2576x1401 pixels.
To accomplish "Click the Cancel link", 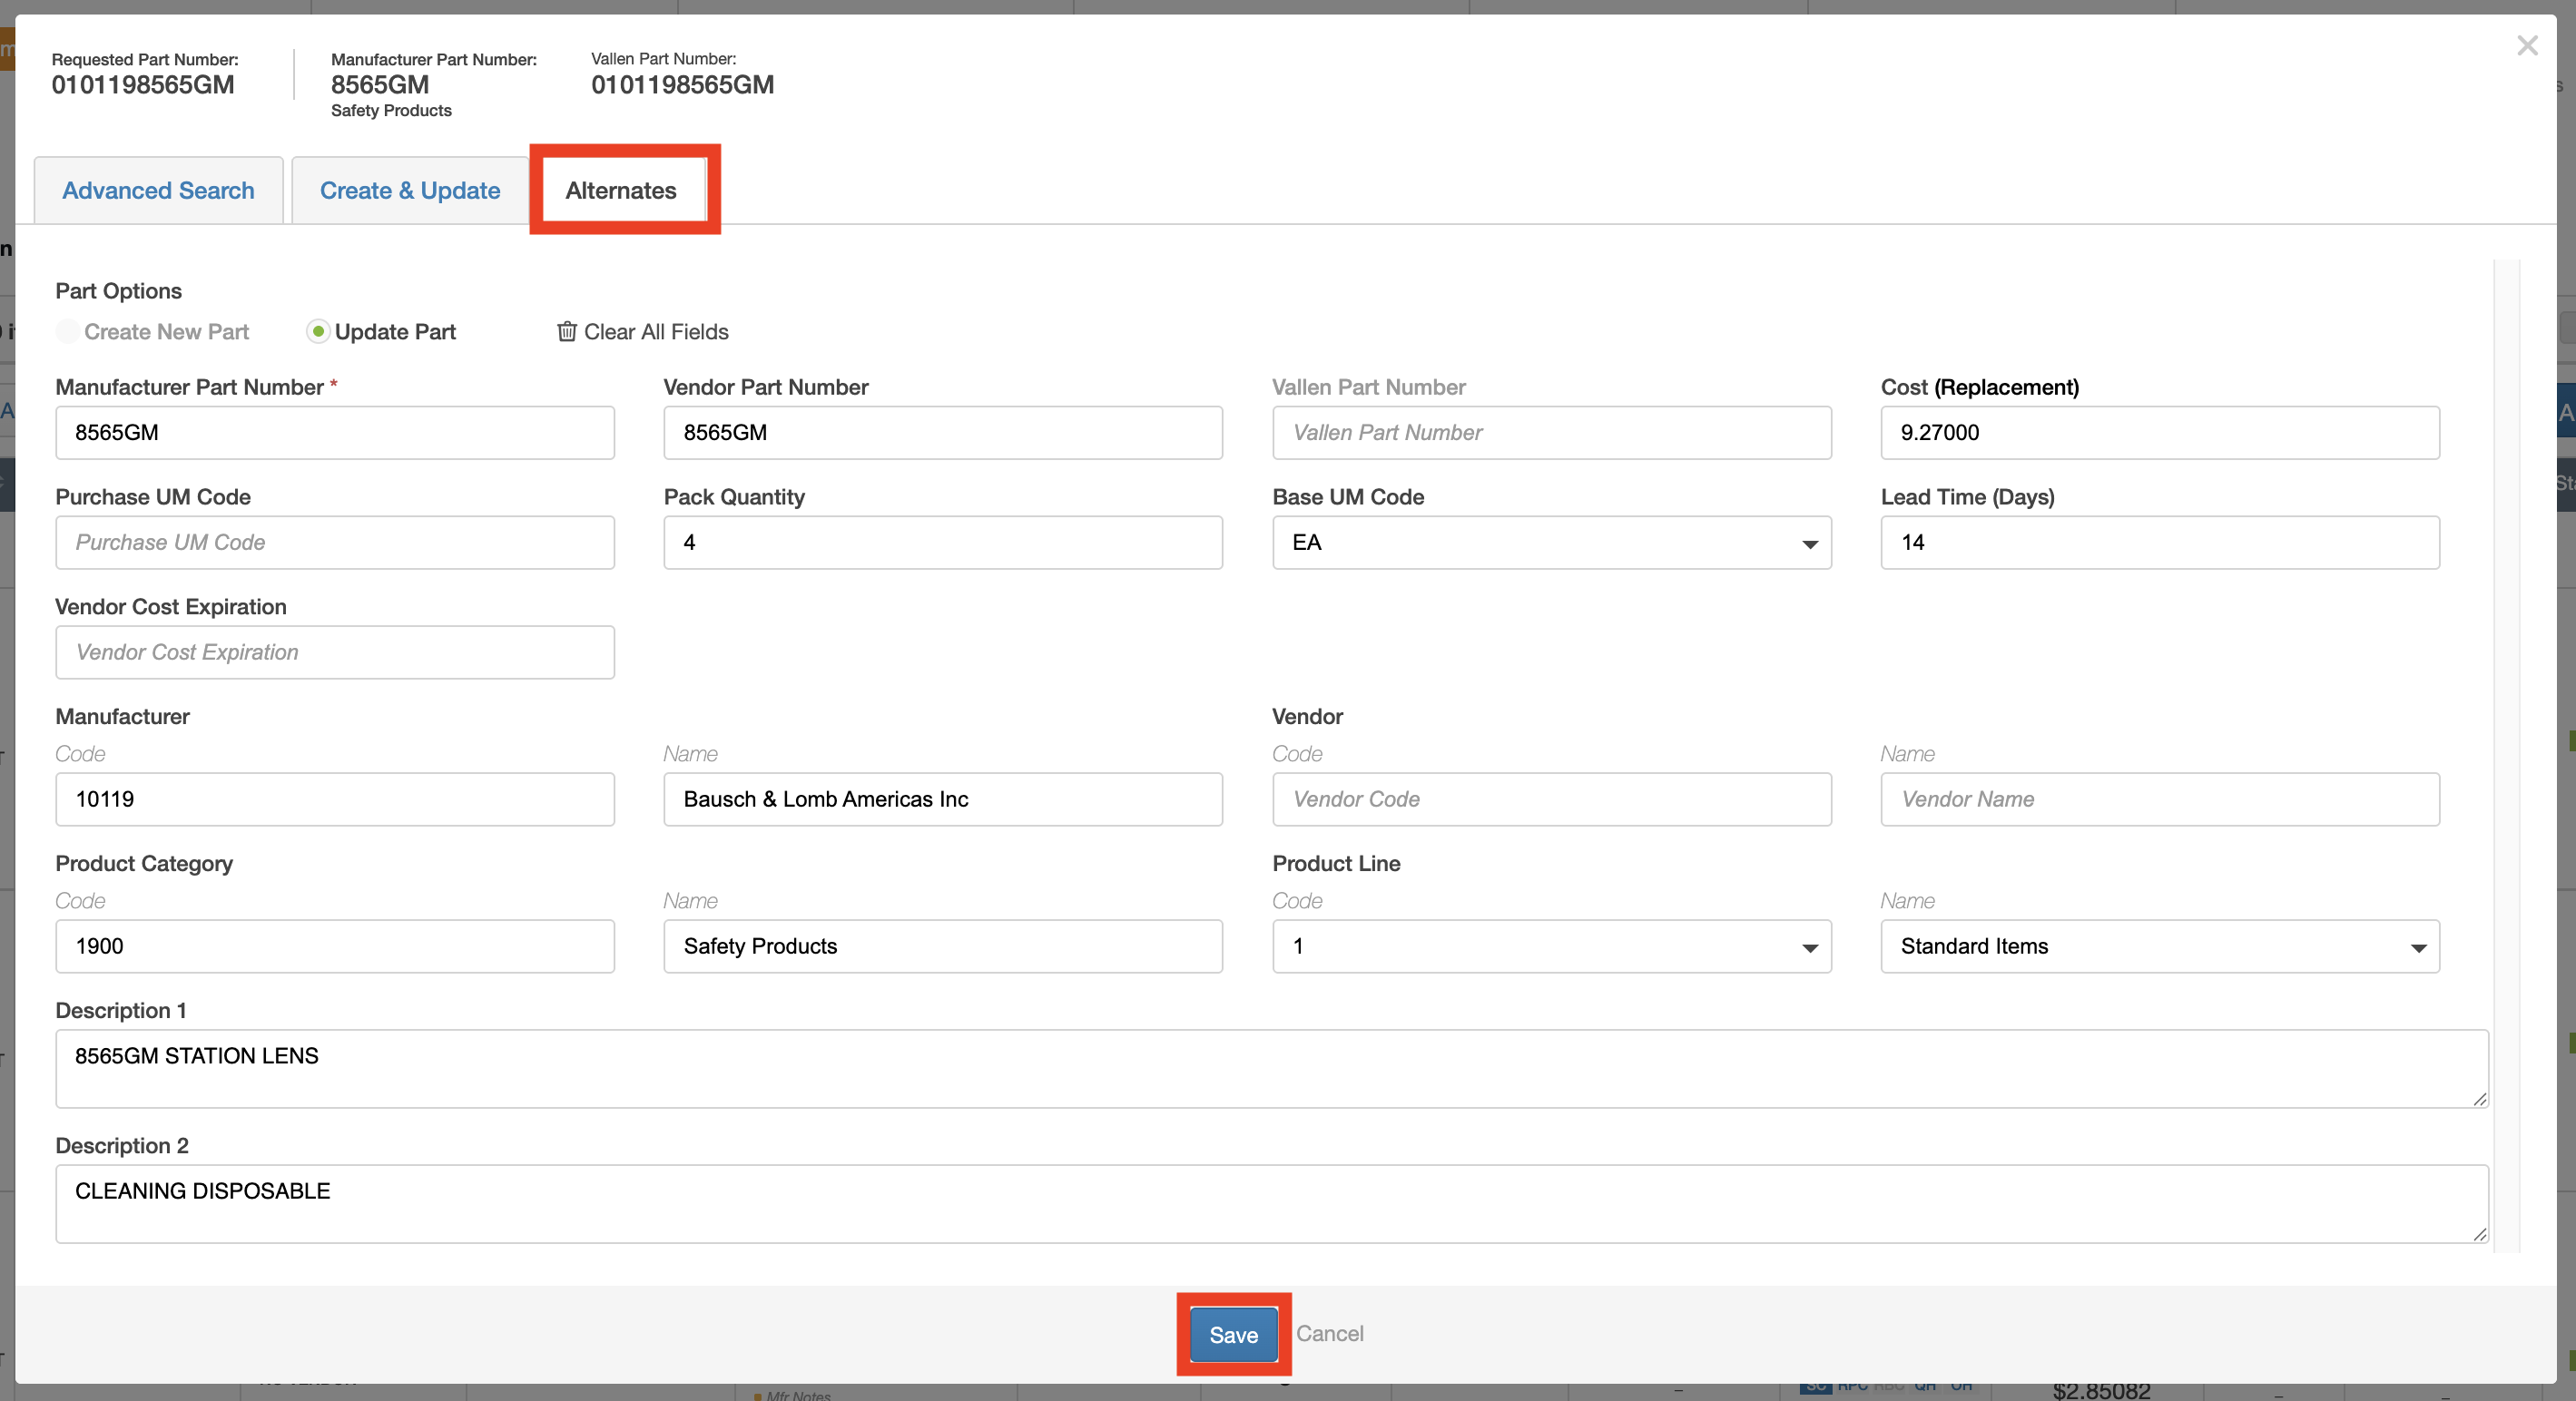I will tap(1329, 1333).
